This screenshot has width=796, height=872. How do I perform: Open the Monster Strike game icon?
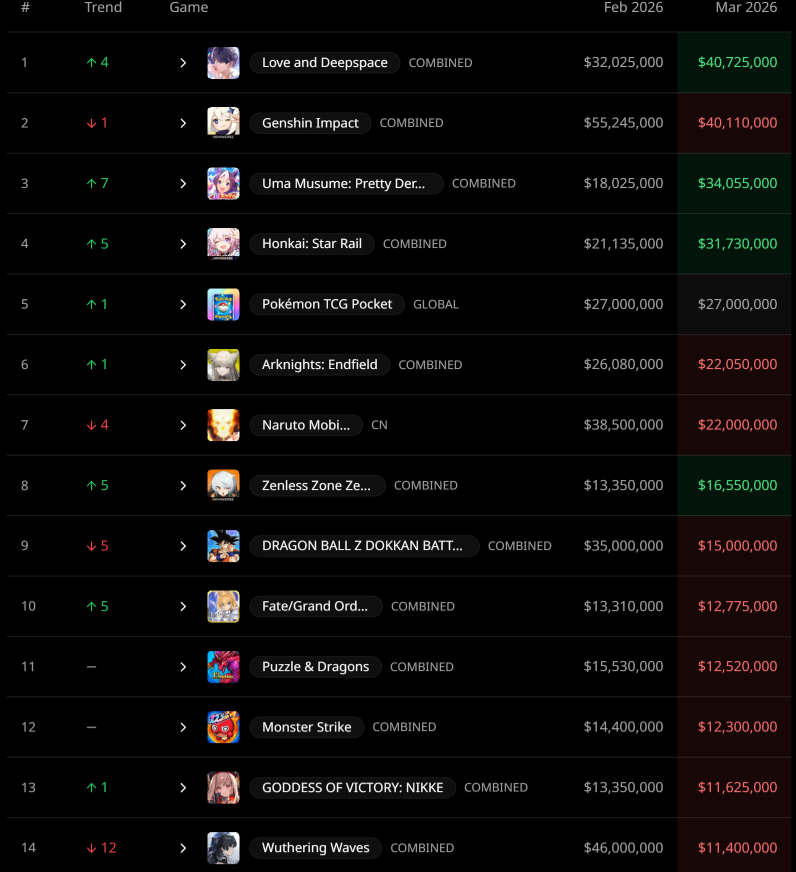pyautogui.click(x=223, y=727)
